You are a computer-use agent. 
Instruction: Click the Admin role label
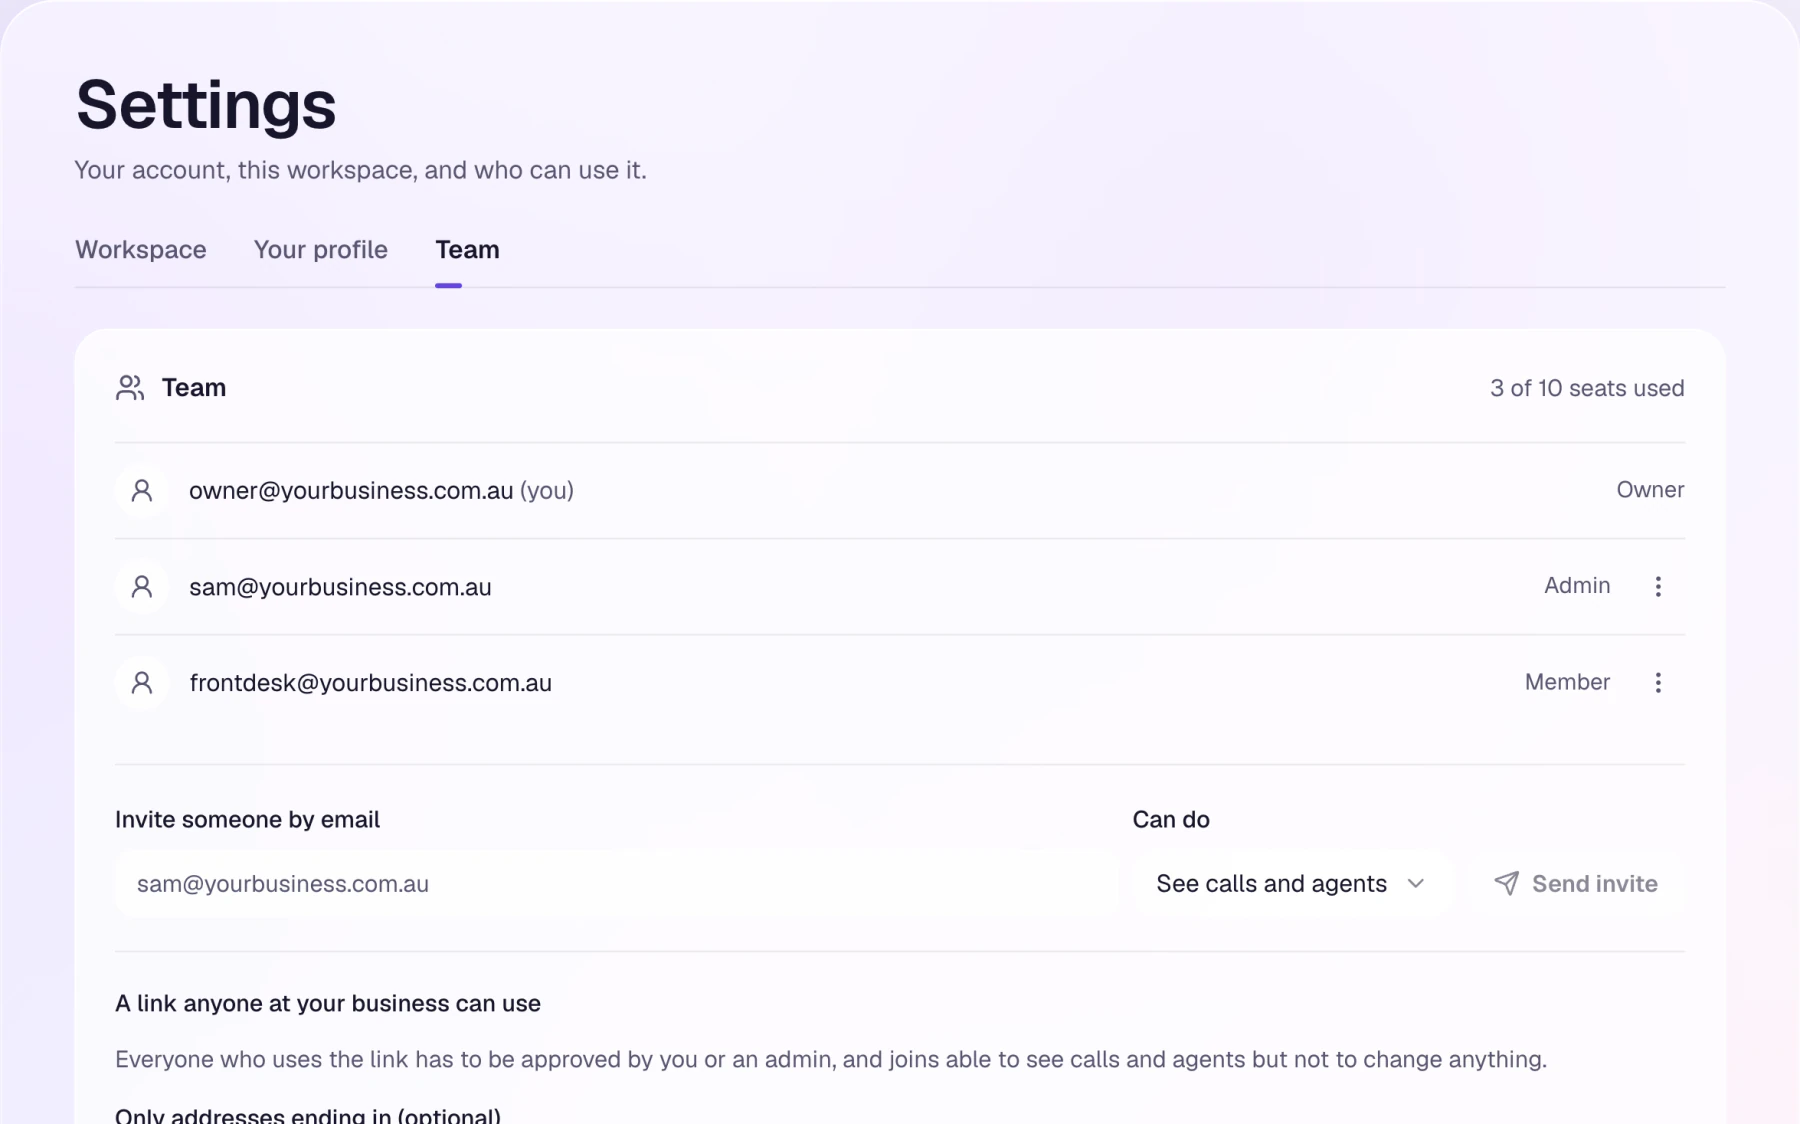1577,586
